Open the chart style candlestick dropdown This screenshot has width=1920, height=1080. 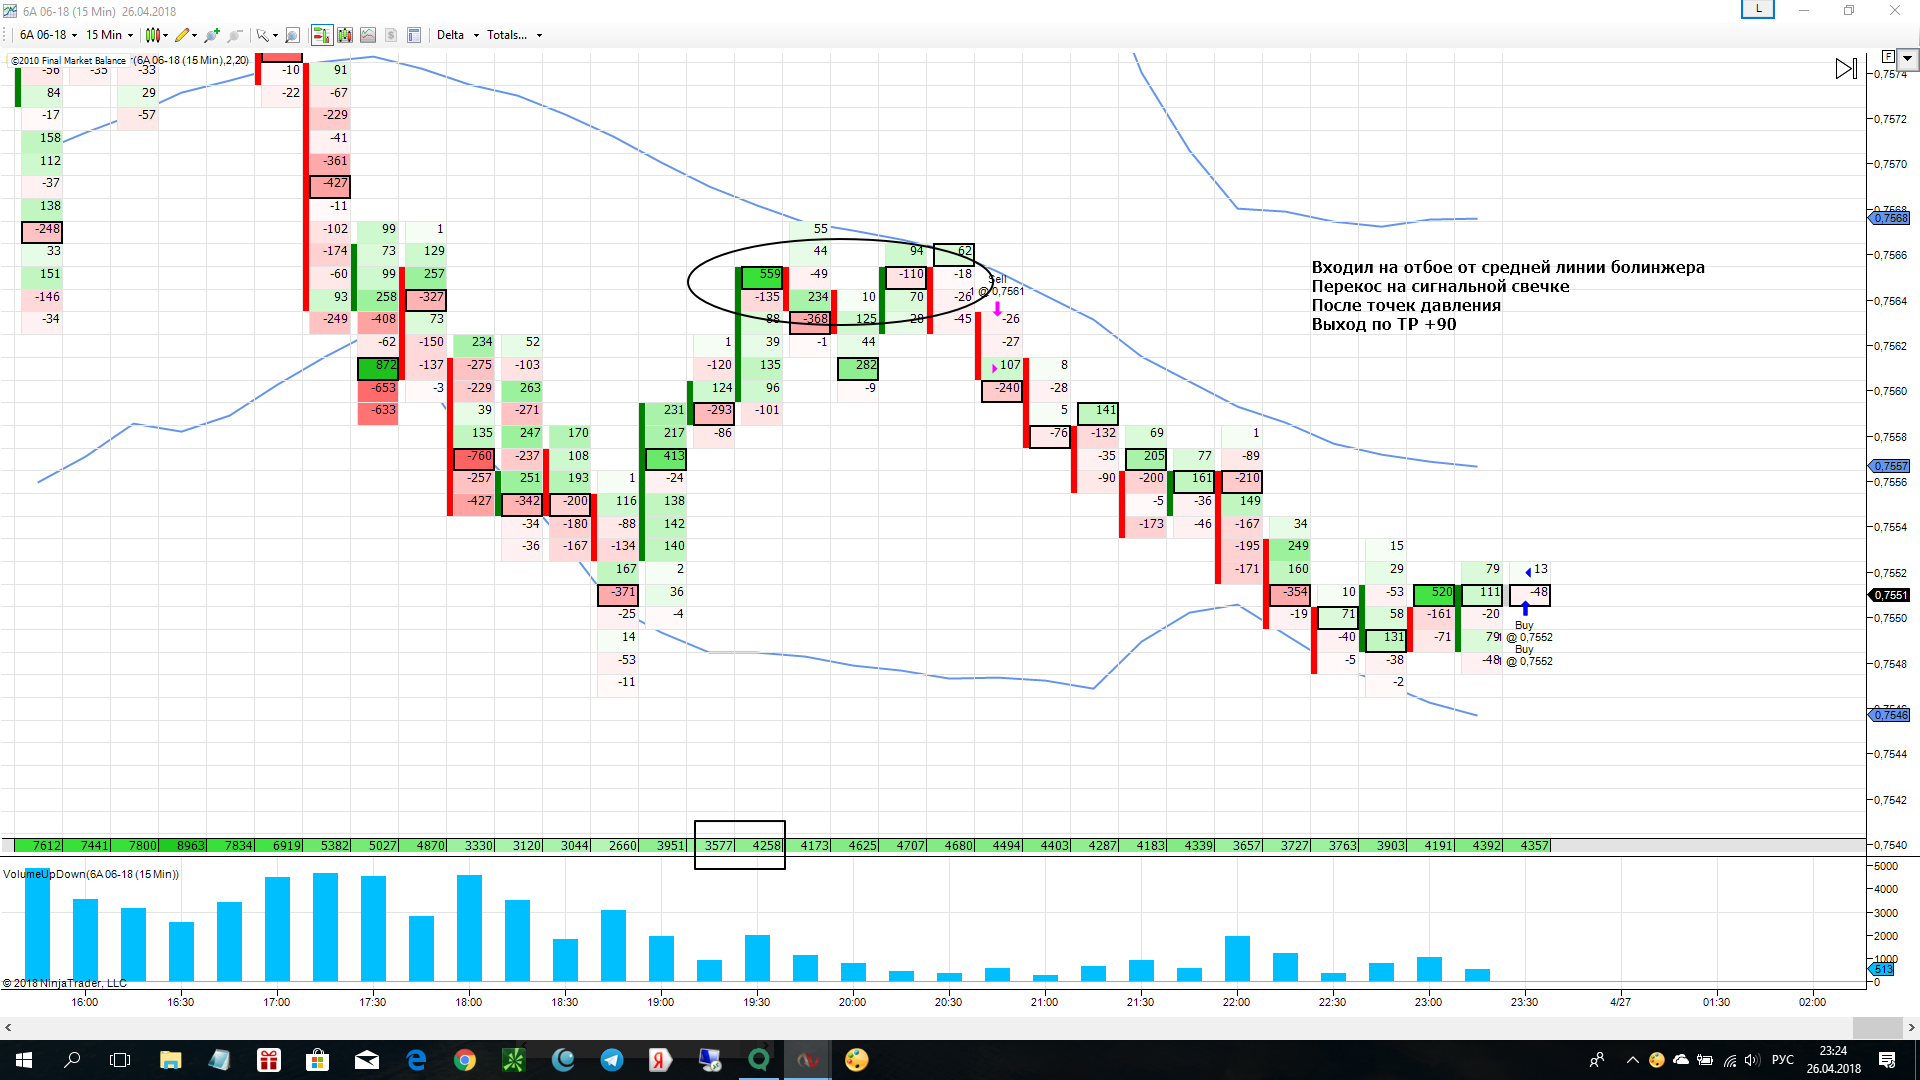click(157, 35)
